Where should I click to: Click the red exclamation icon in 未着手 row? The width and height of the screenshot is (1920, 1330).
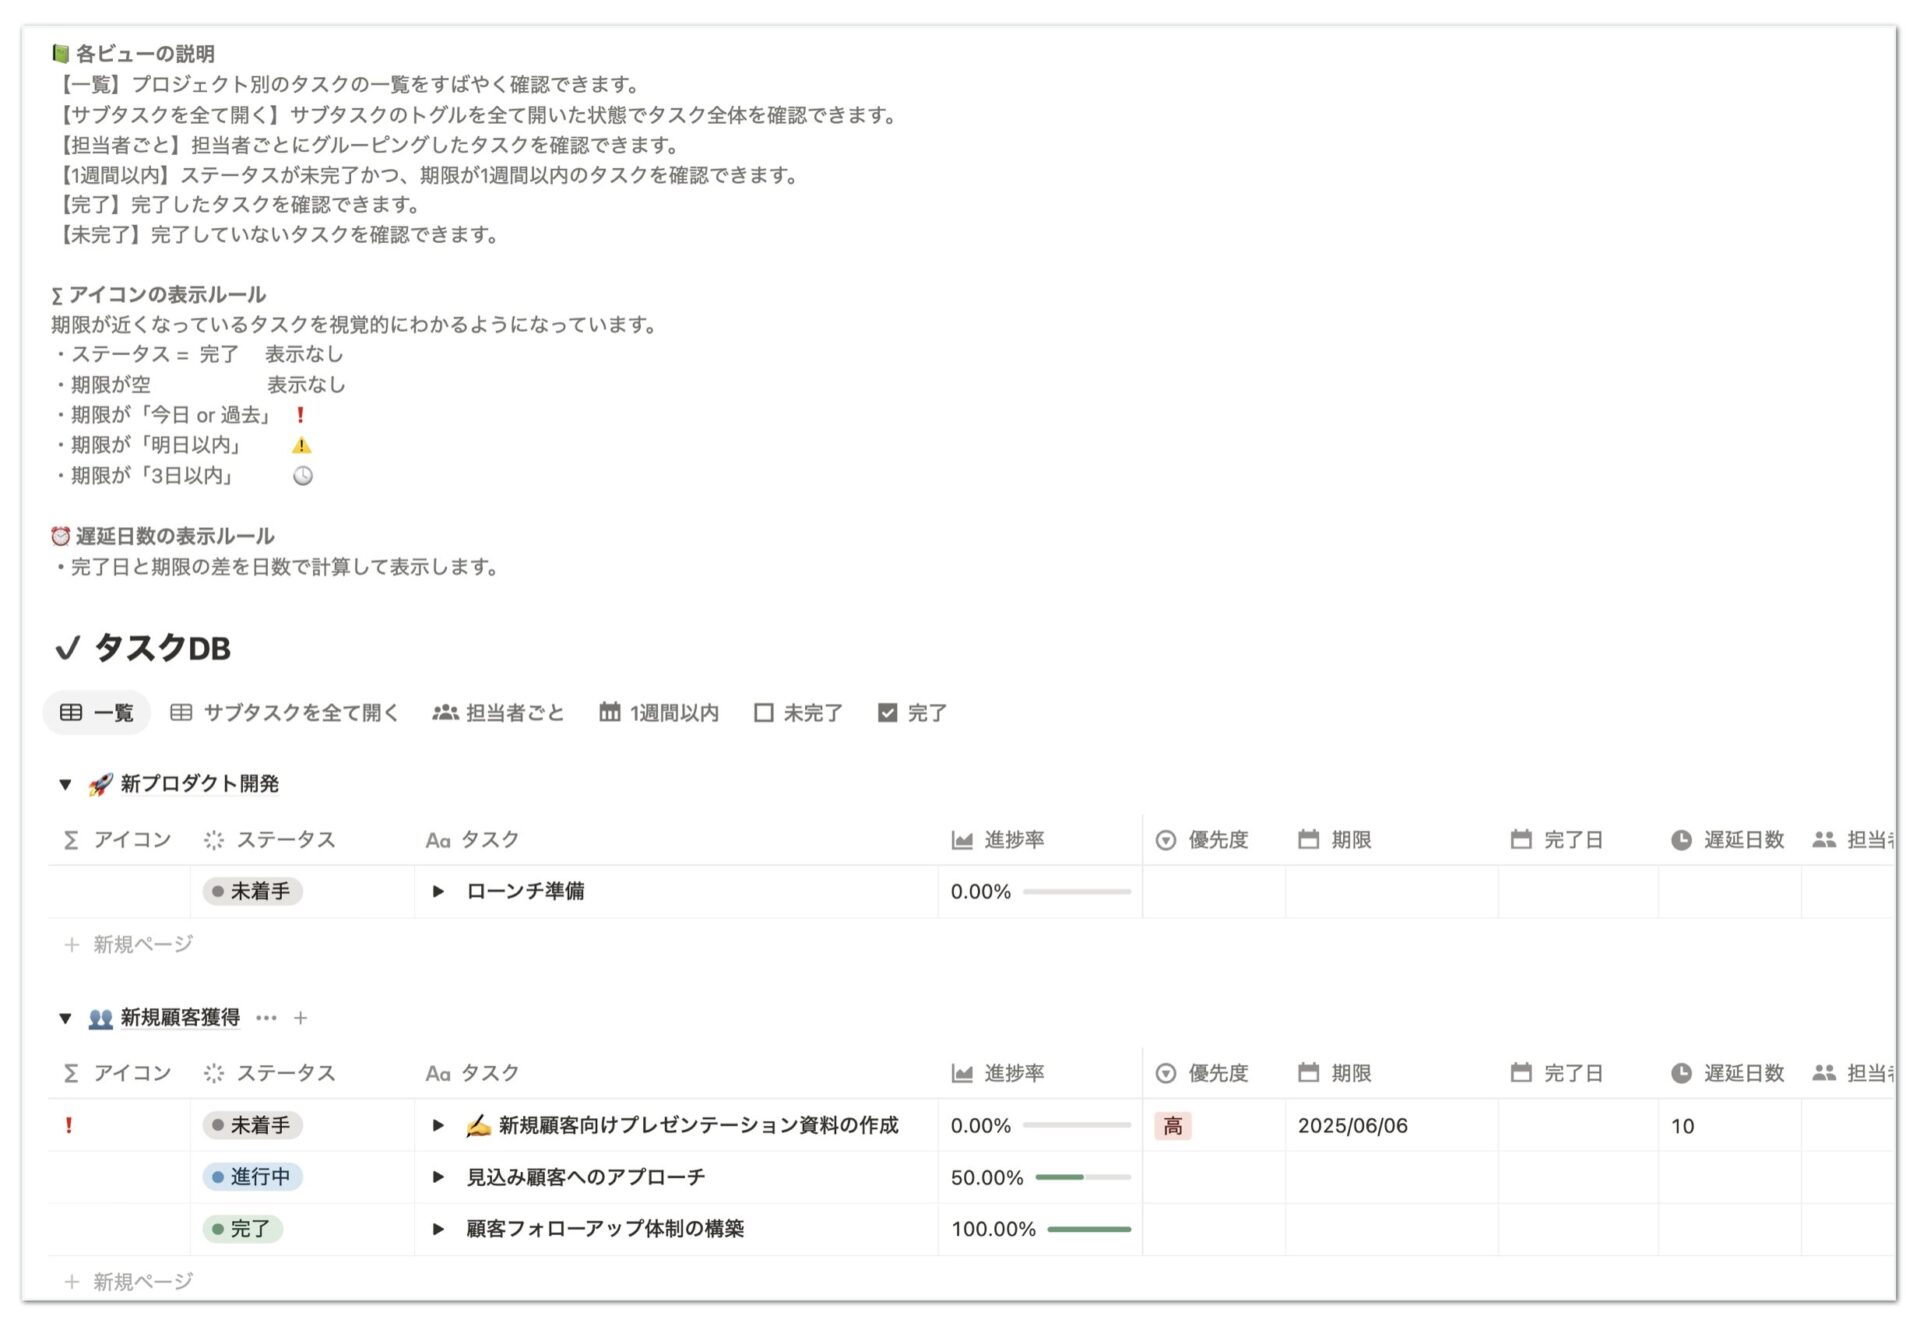[x=68, y=1125]
